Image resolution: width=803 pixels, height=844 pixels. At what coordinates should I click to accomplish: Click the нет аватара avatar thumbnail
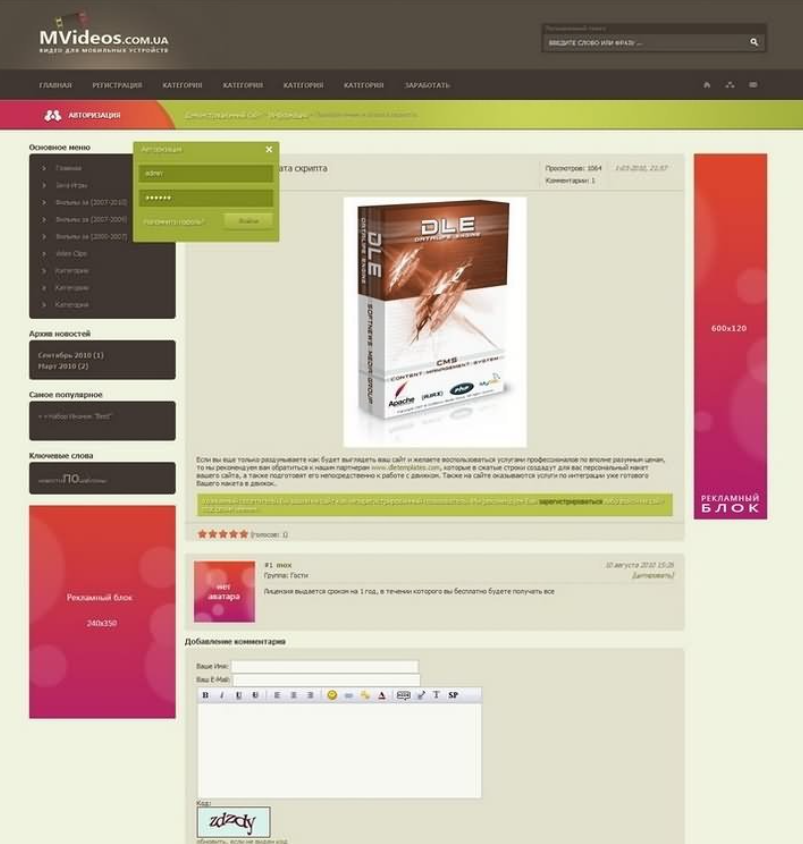224,592
